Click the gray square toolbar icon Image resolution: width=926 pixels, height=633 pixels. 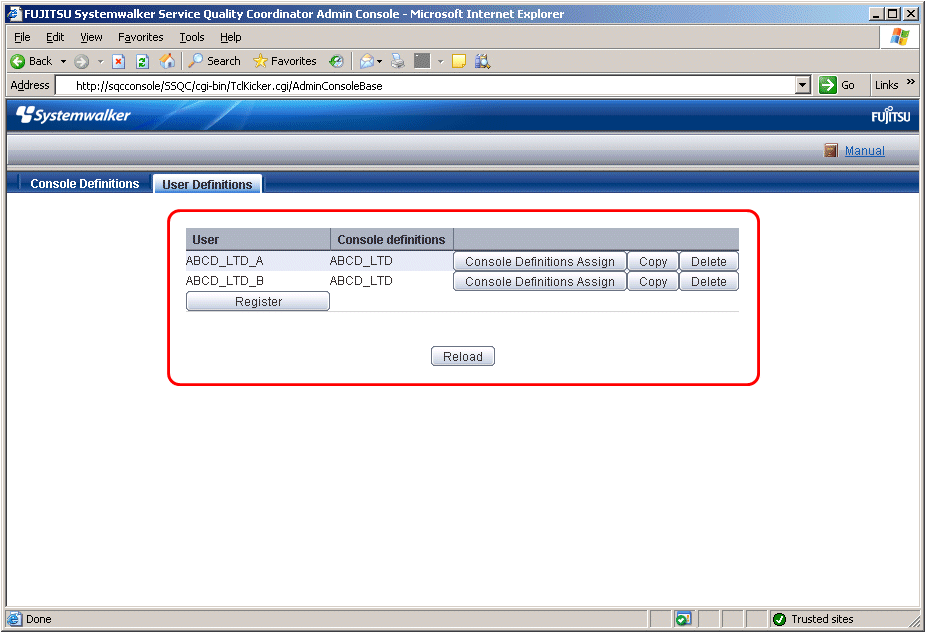(422, 61)
